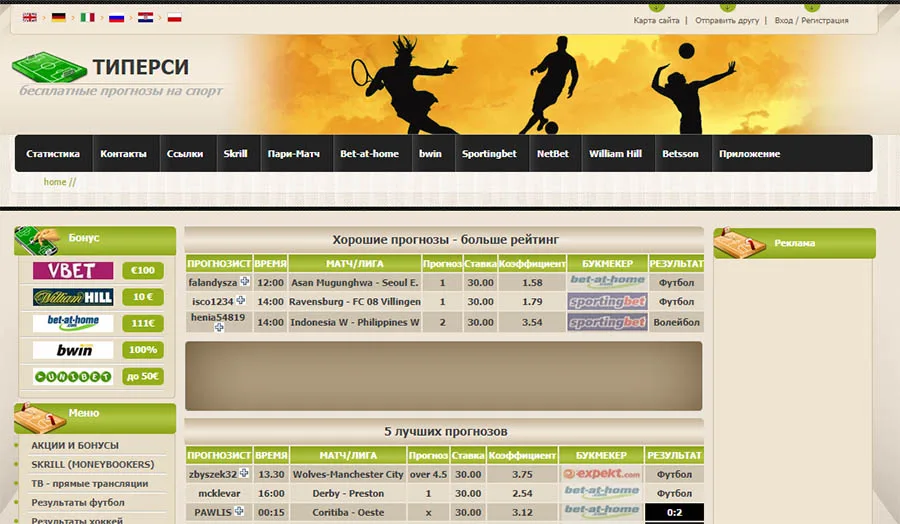The image size is (900, 524).
Task: Click the plus icon beside PAWLIS
Action: (239, 511)
